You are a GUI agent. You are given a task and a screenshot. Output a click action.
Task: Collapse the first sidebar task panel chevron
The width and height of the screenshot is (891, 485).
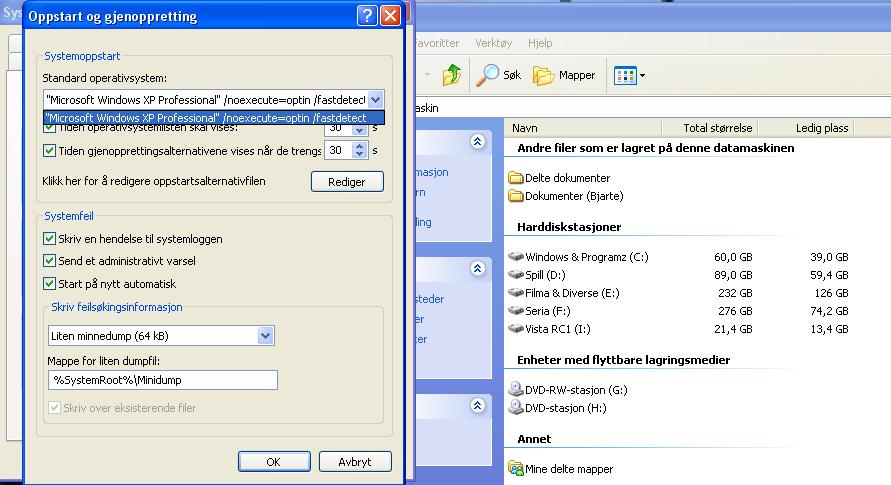tap(477, 141)
